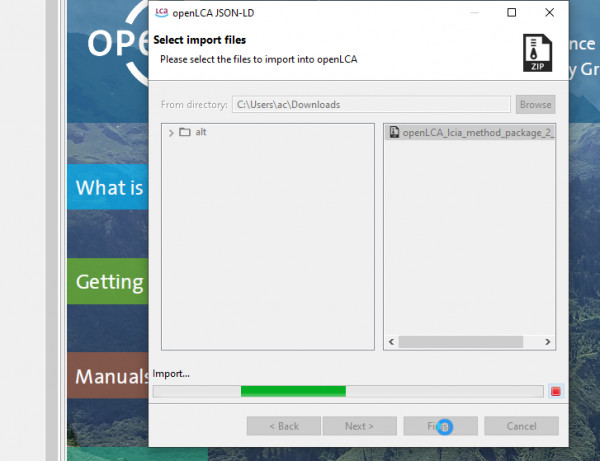Click the large ZIP icon in header
This screenshot has width=600, height=461.
tap(537, 53)
